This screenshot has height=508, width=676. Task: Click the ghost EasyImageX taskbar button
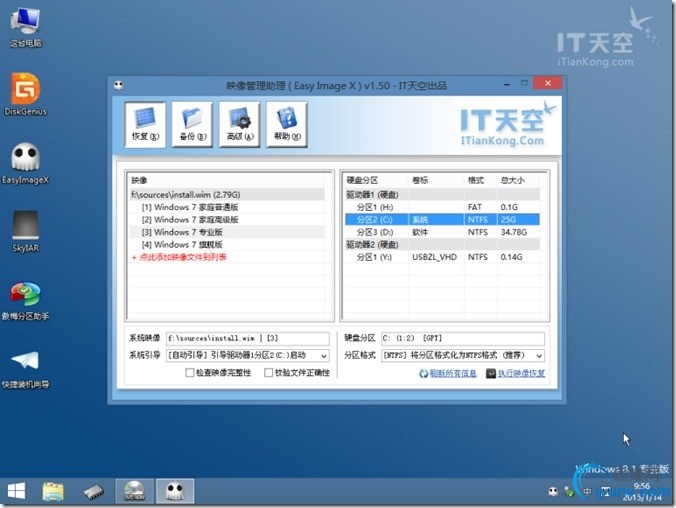coord(175,491)
